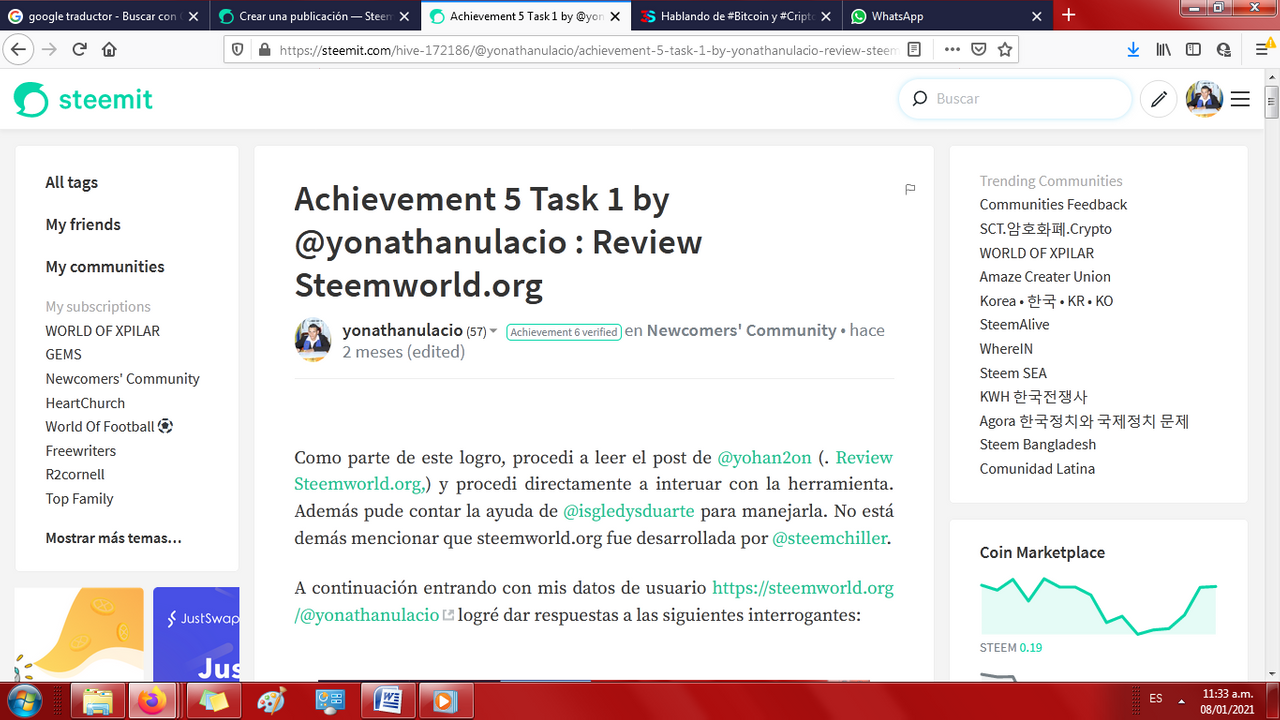Open Steem Bangladesh trending community
The image size is (1280, 720).
point(1037,444)
